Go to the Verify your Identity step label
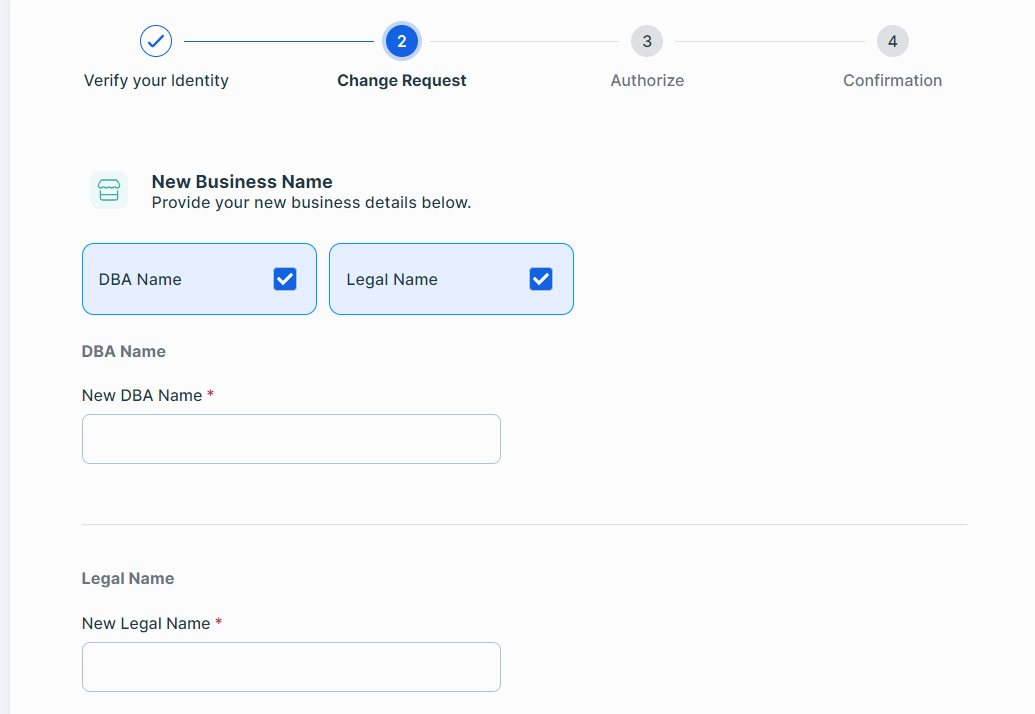Viewport: 1035px width, 714px height. tap(156, 81)
